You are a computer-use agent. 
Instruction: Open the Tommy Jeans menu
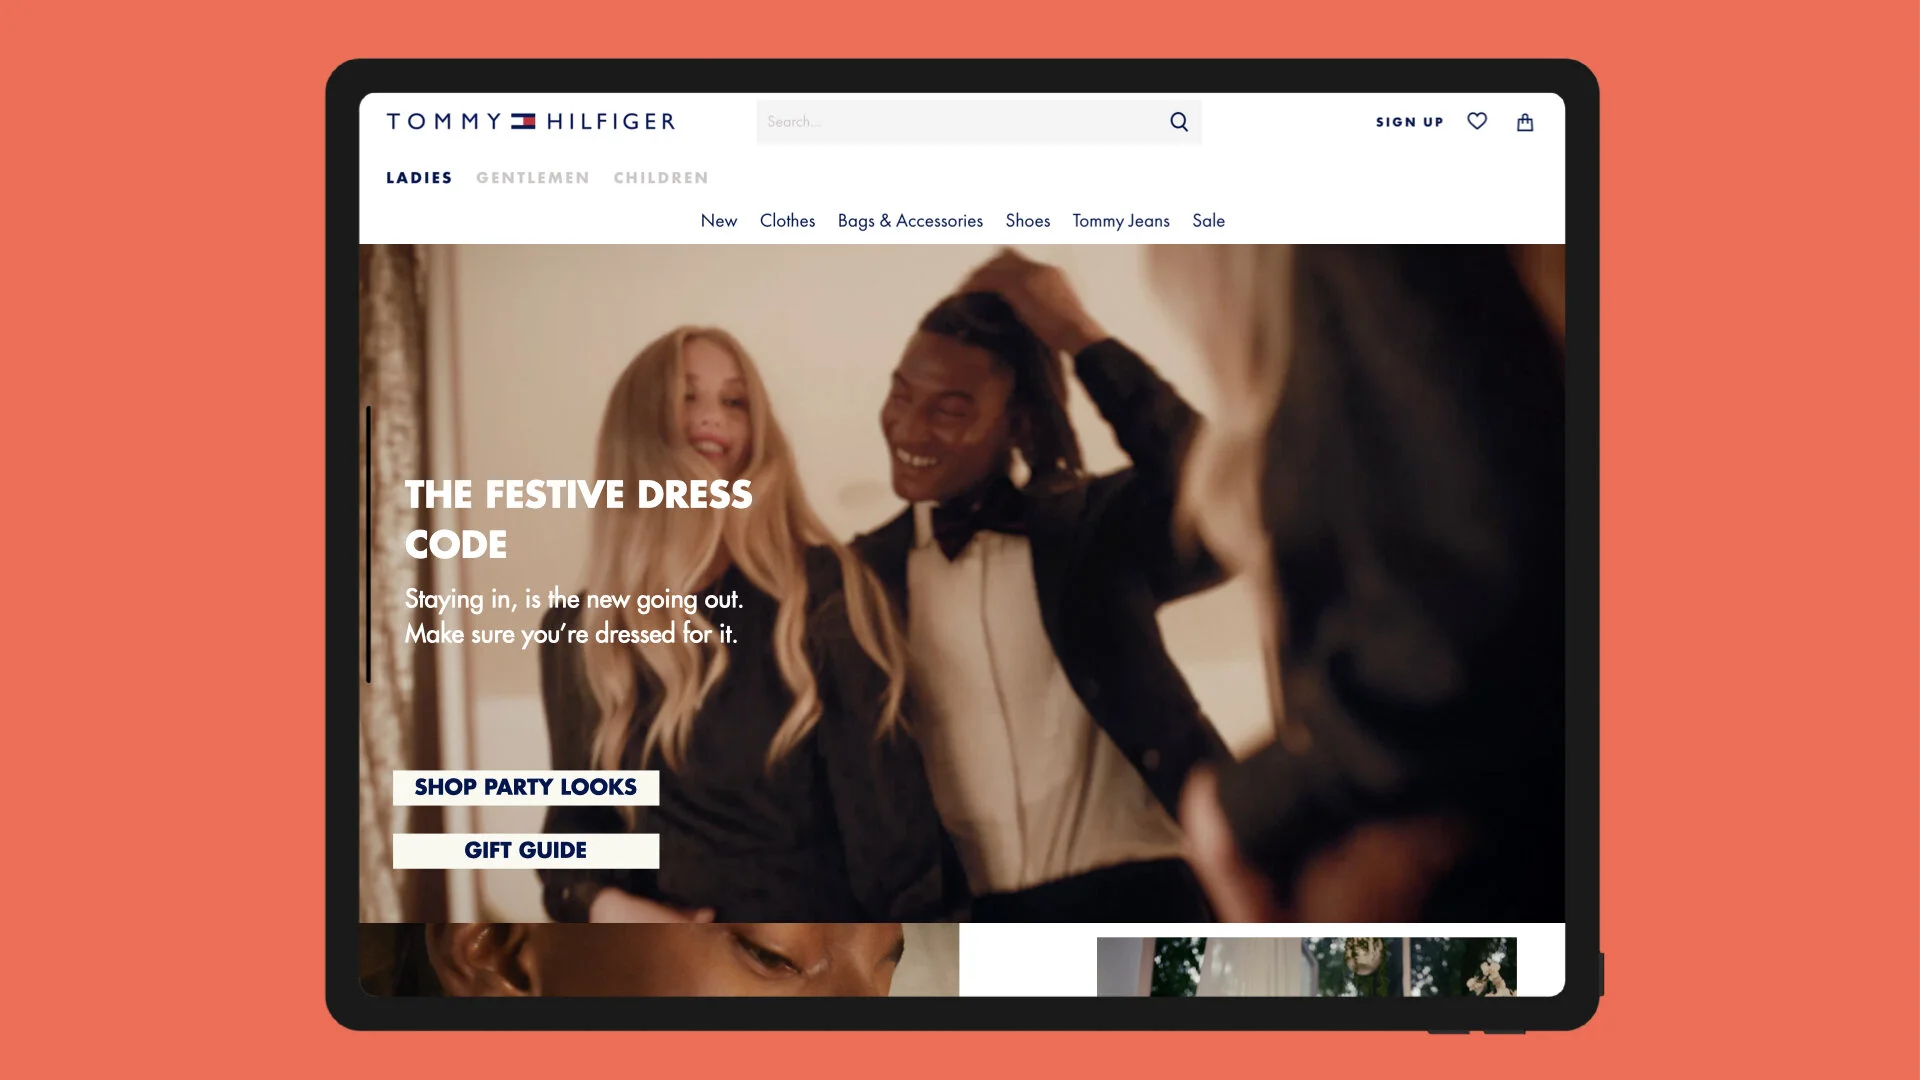point(1121,221)
